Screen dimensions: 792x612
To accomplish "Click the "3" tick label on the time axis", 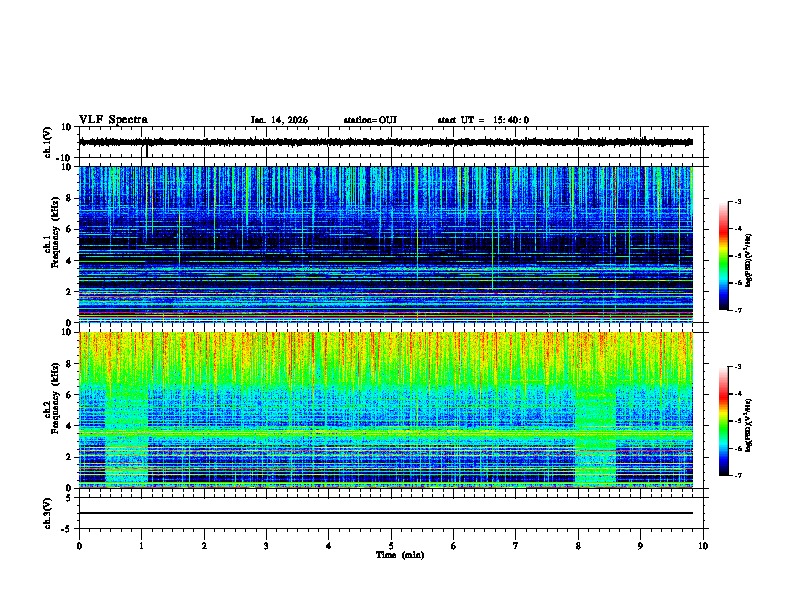I will [x=266, y=546].
